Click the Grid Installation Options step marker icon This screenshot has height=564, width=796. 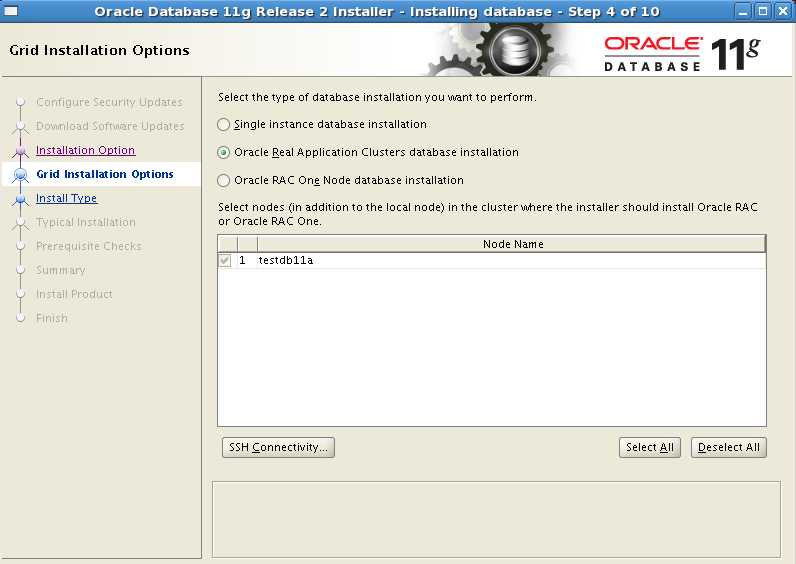pyautogui.click(x=21, y=175)
